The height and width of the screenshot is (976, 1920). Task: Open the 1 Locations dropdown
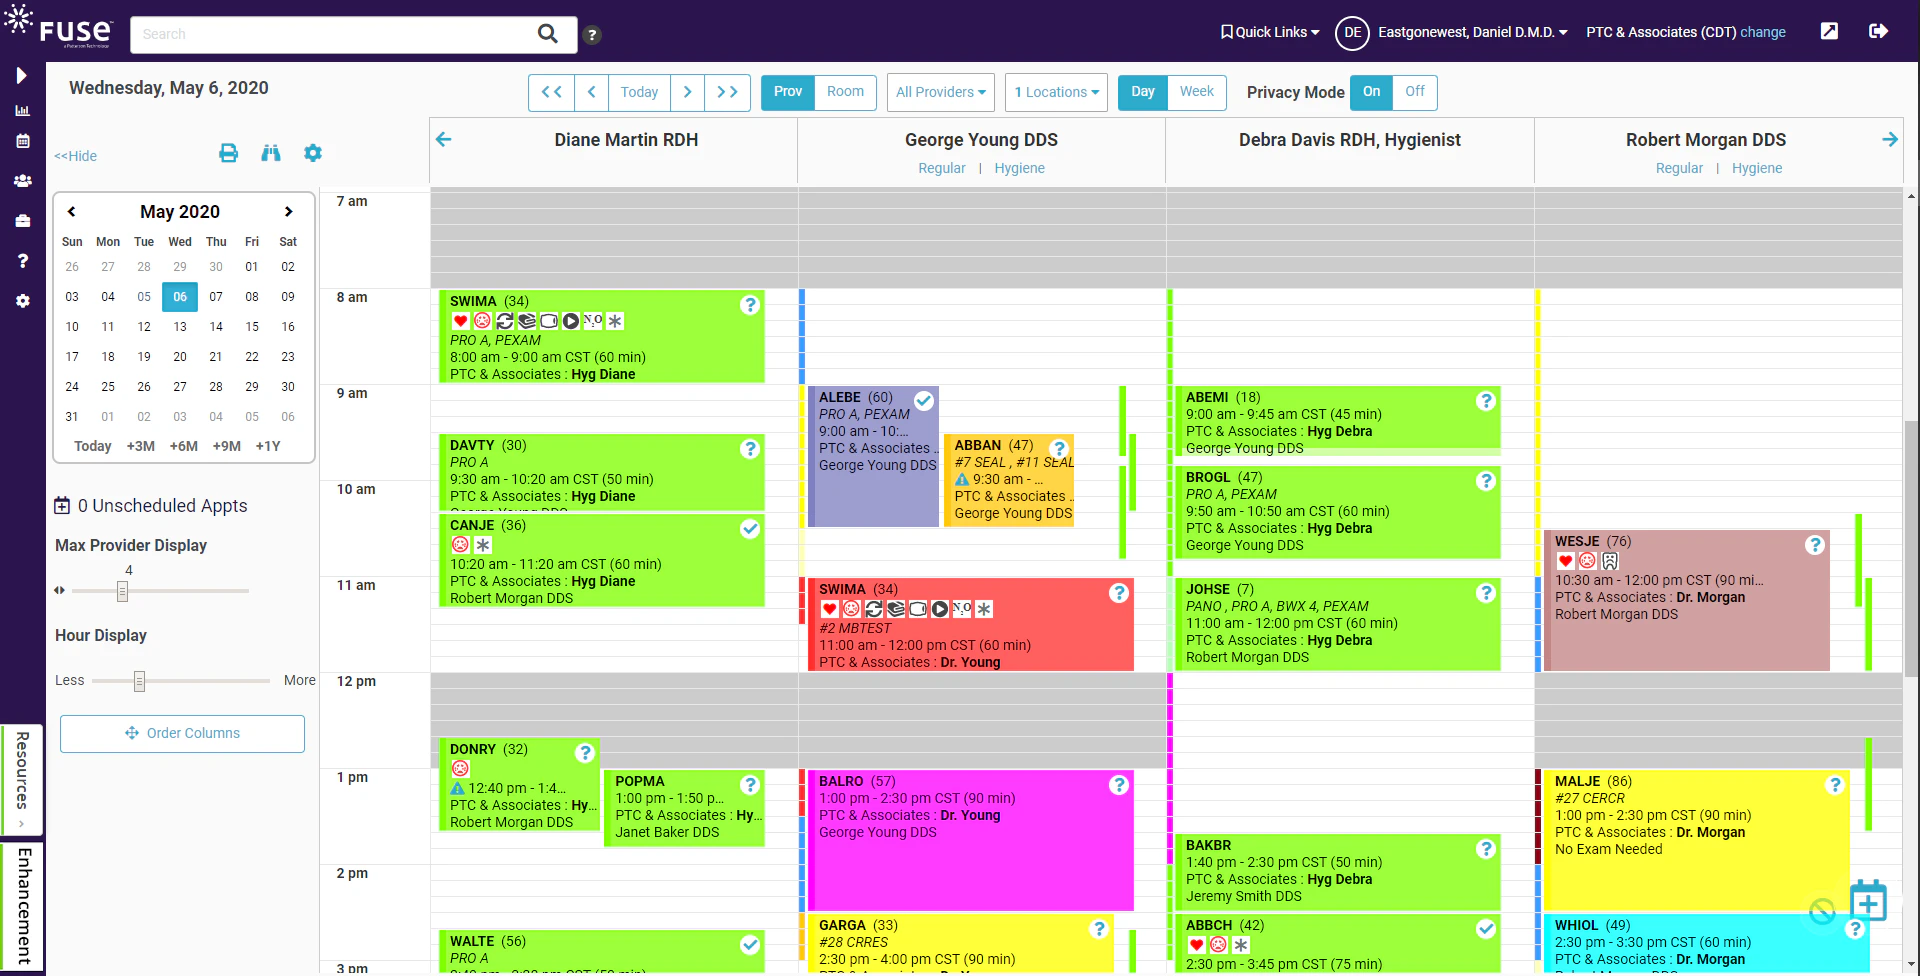1056,92
